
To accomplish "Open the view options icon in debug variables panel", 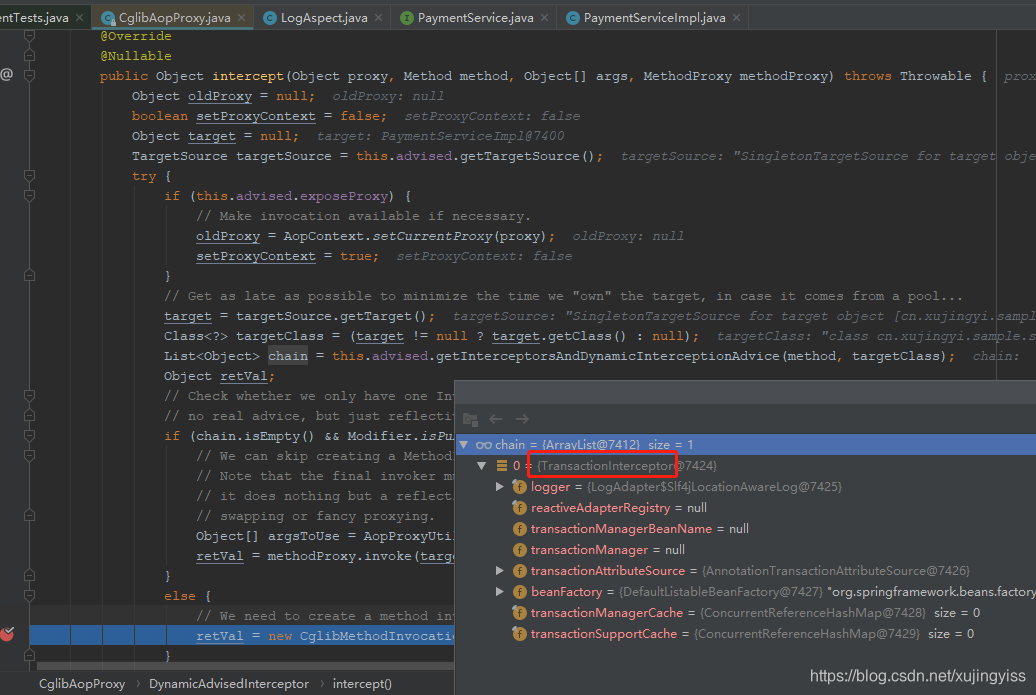I will pos(470,419).
